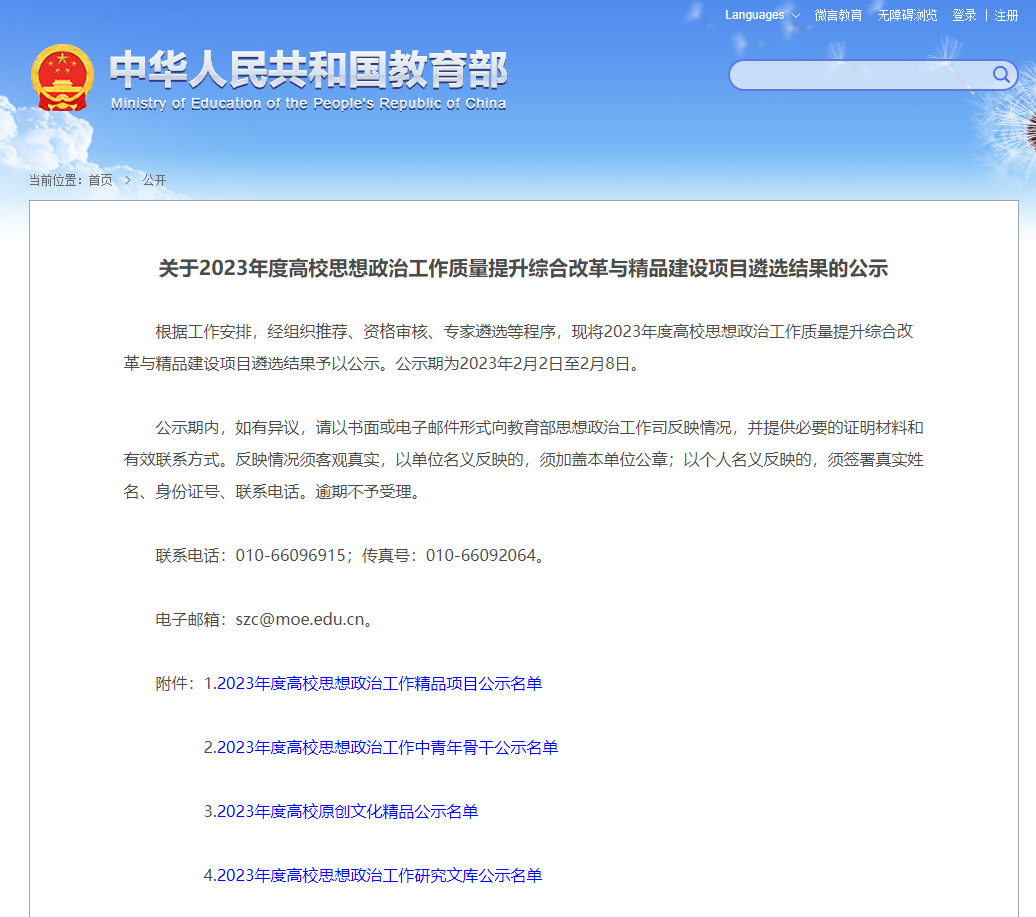Click 注册 to register an account
The height and width of the screenshot is (917, 1036).
coord(1006,15)
